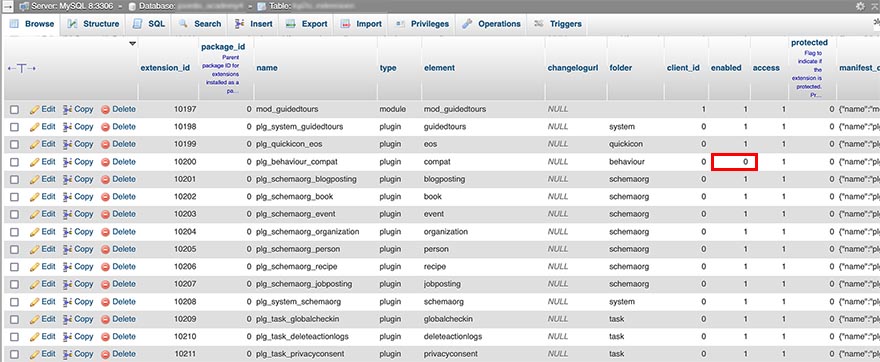Click element cell privacyconsent
The height and width of the screenshot is (362, 880).
coord(451,354)
